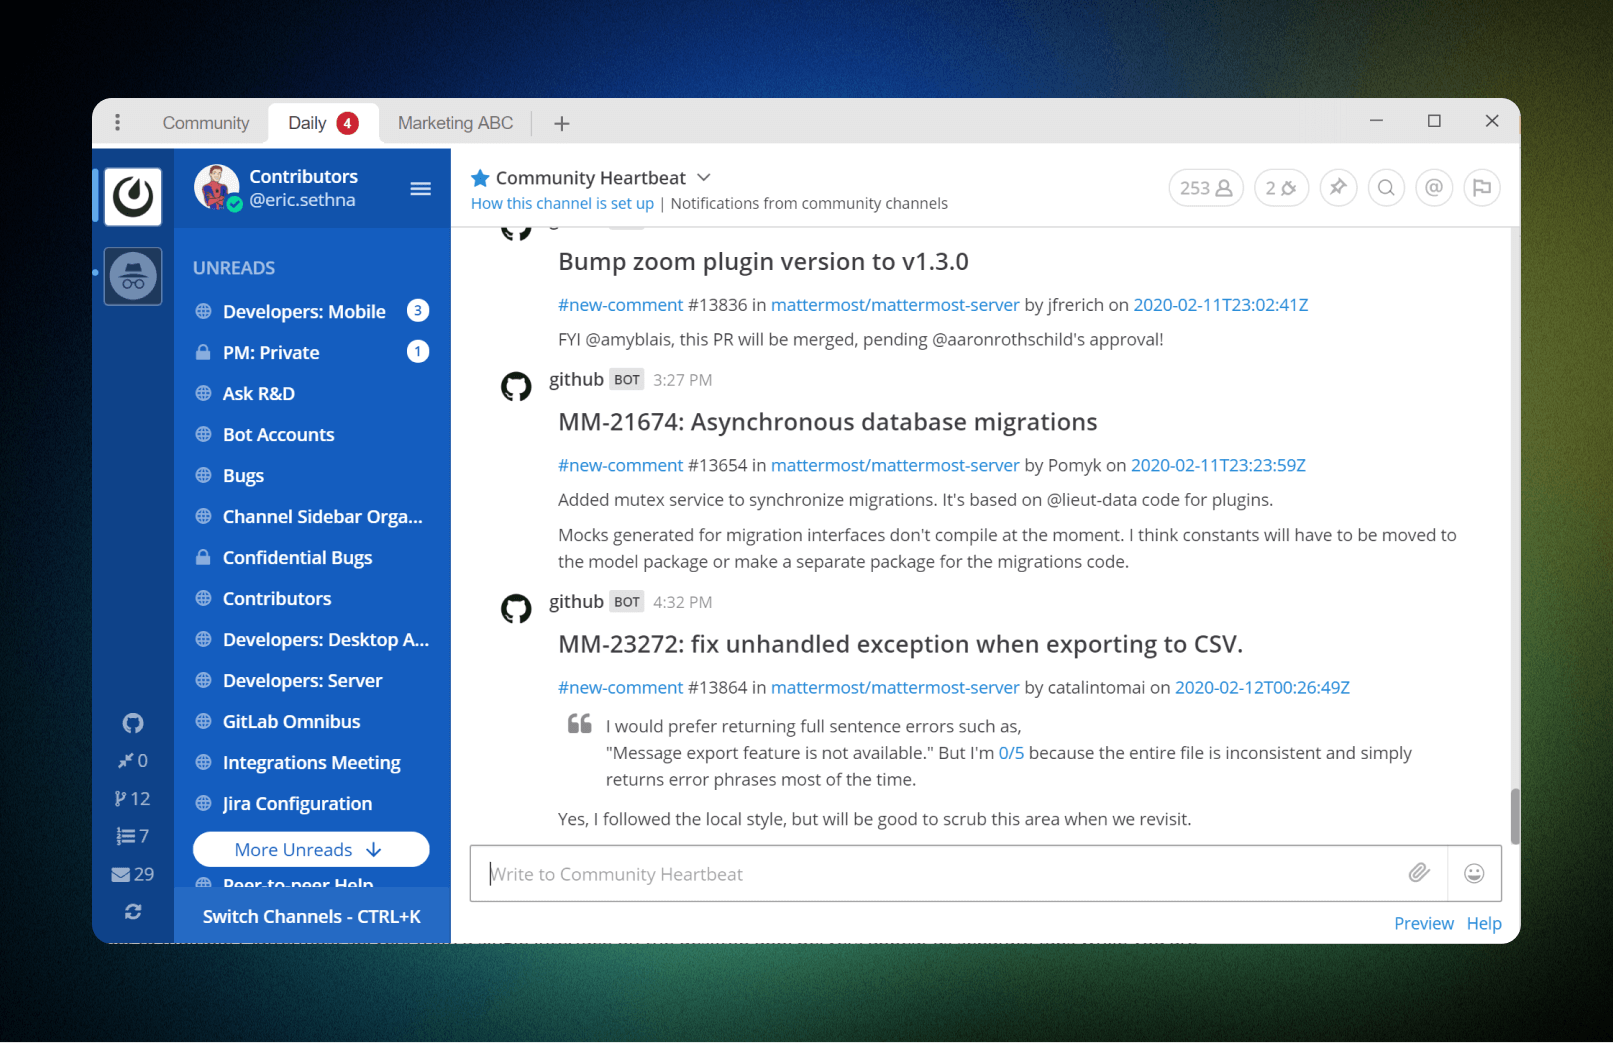Click the 3:27 PM post timestamp
The image size is (1613, 1043).
pyautogui.click(x=683, y=380)
